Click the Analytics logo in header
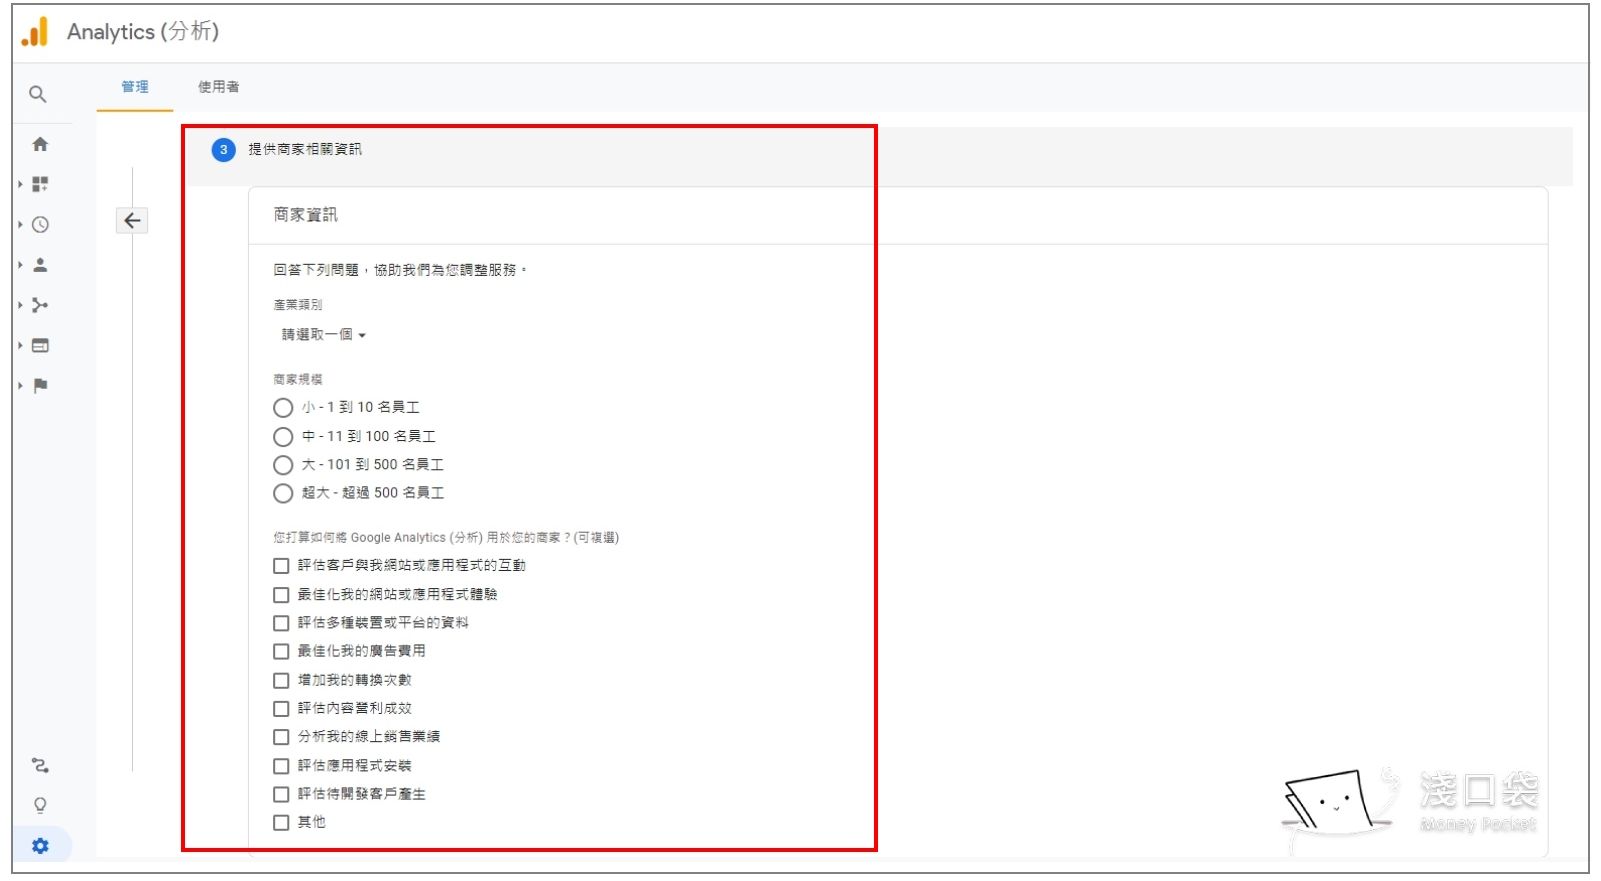Image resolution: width=1601 pixels, height=881 pixels. (x=35, y=32)
